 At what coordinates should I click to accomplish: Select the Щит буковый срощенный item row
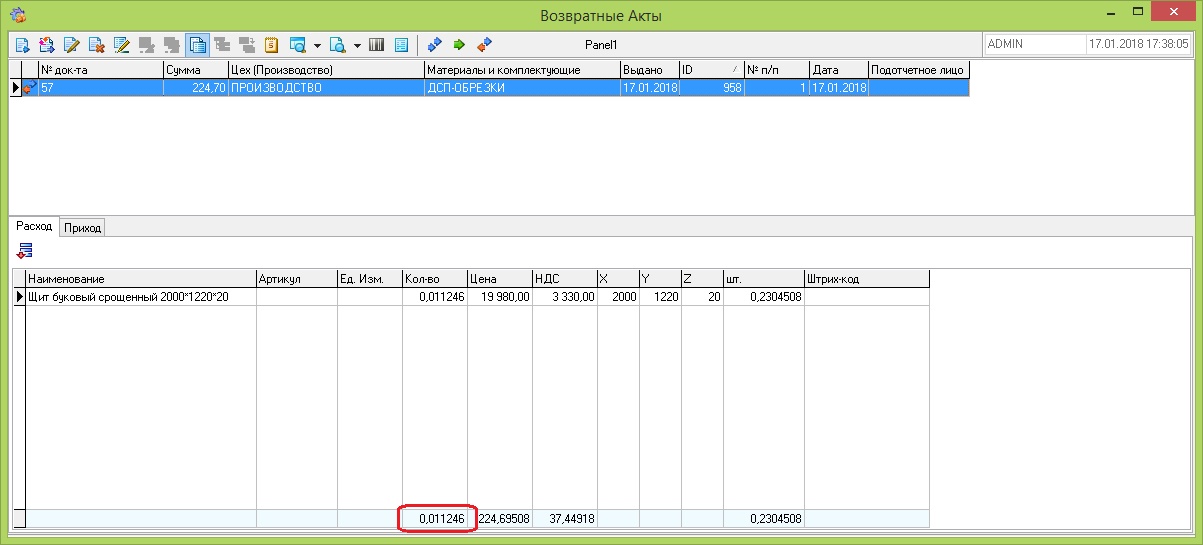click(x=140, y=297)
